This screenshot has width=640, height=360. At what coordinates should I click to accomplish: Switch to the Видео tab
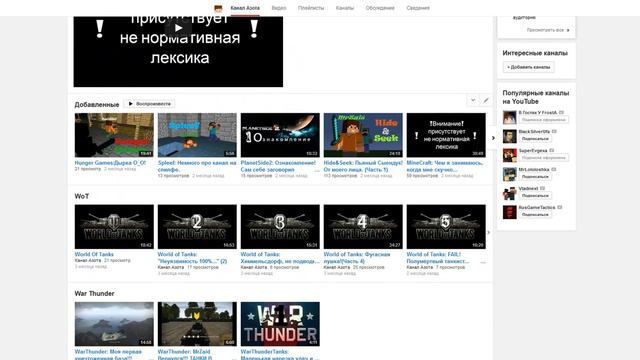click(279, 8)
